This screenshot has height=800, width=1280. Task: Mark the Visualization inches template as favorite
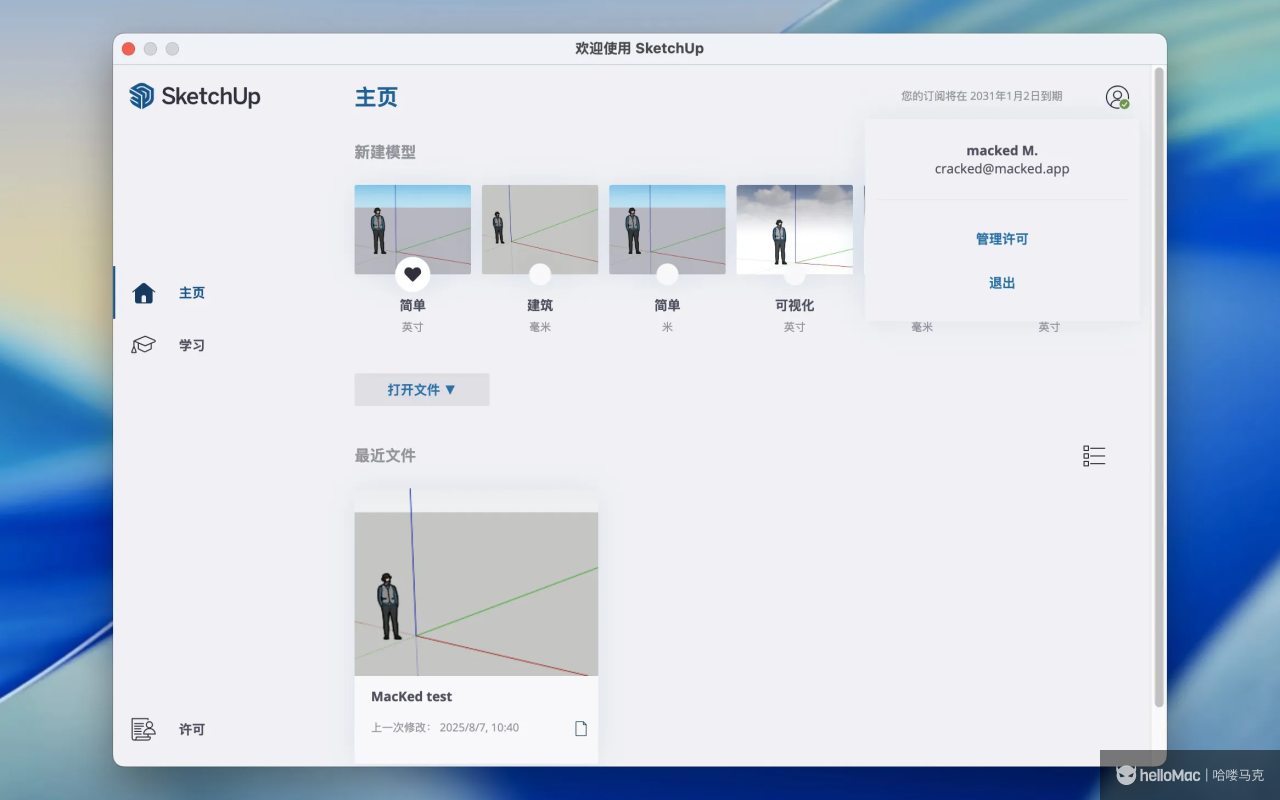794,274
